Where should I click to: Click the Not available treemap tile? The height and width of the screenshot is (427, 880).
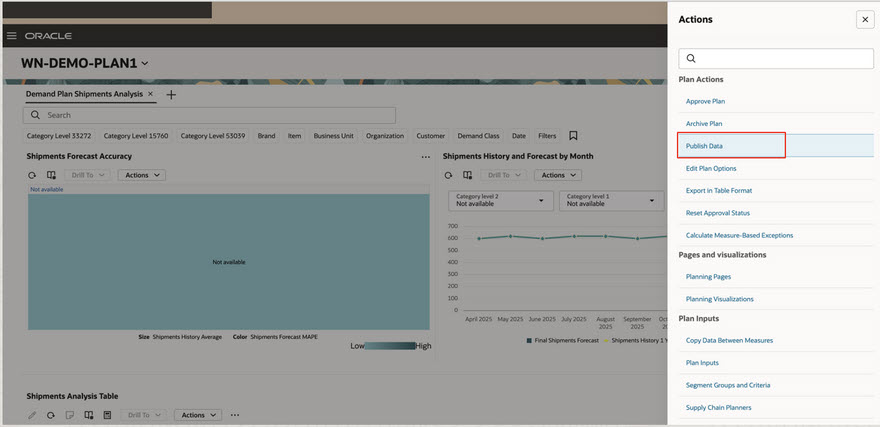[229, 262]
